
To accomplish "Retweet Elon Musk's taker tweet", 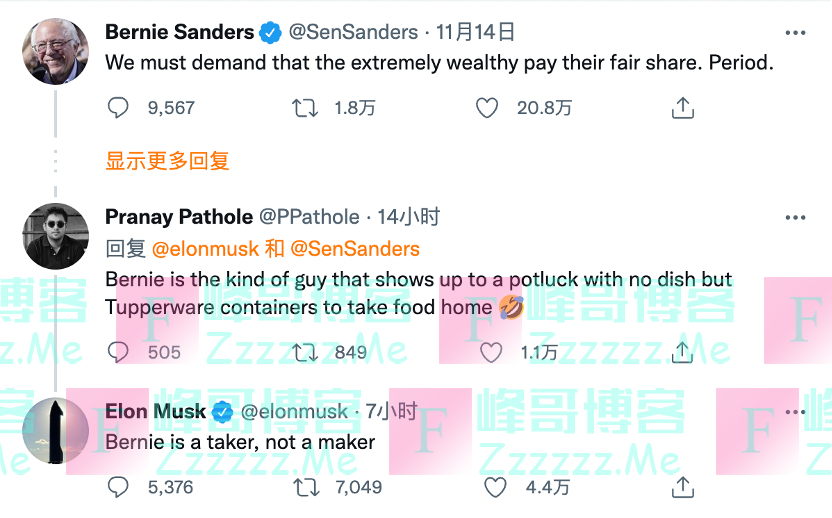I will click(304, 487).
